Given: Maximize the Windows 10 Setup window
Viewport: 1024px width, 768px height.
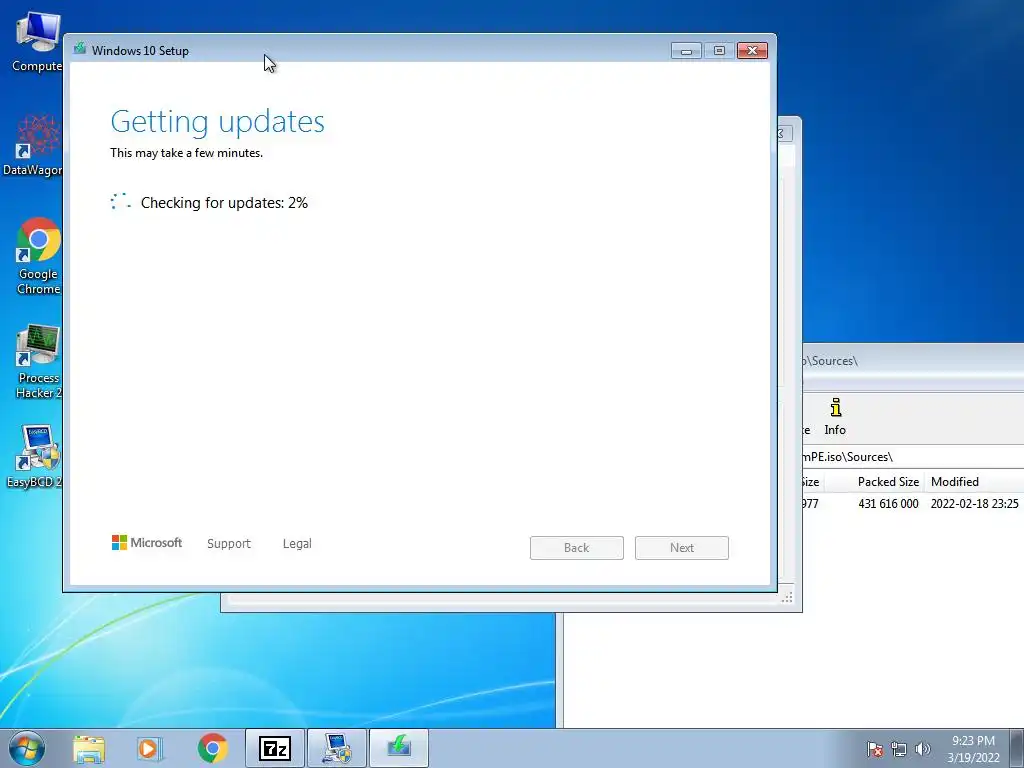Looking at the screenshot, I should 719,51.
